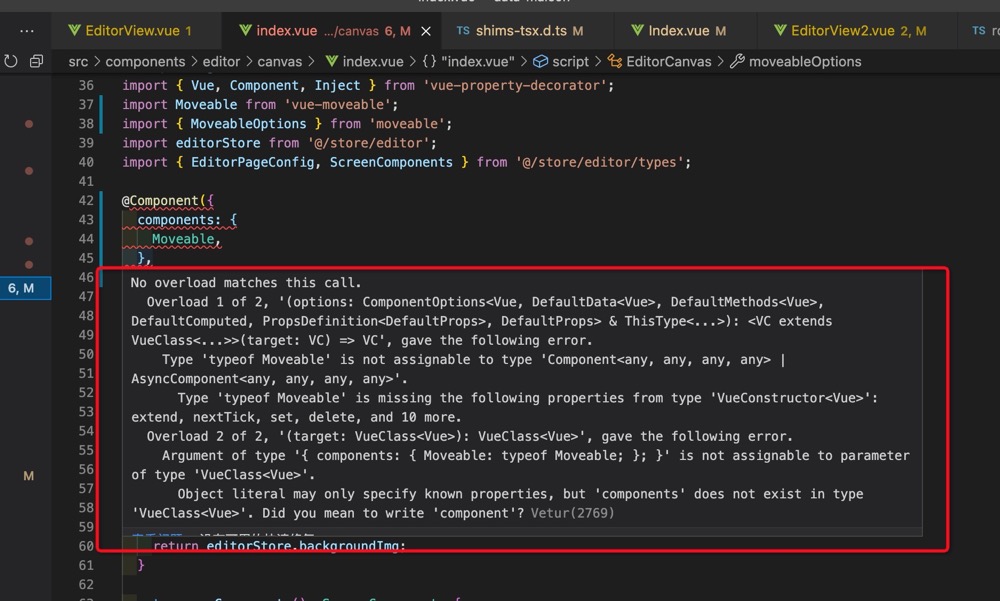Click the '@Component' decorator
The height and width of the screenshot is (601, 1000).
[160, 200]
